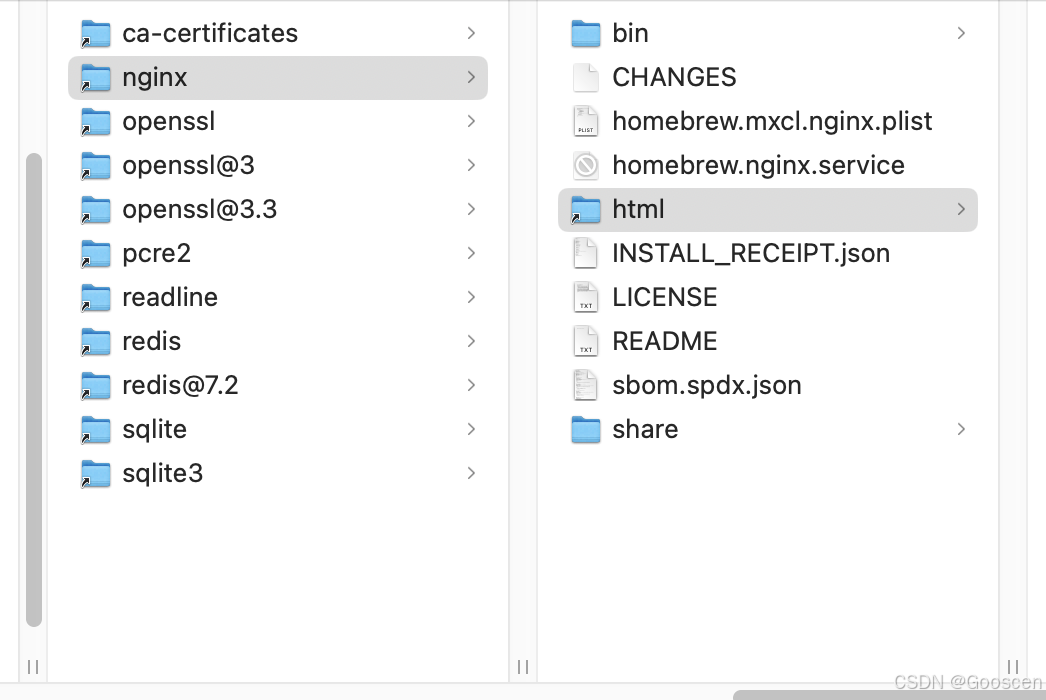
Task: Select the README file
Action: [x=664, y=341]
